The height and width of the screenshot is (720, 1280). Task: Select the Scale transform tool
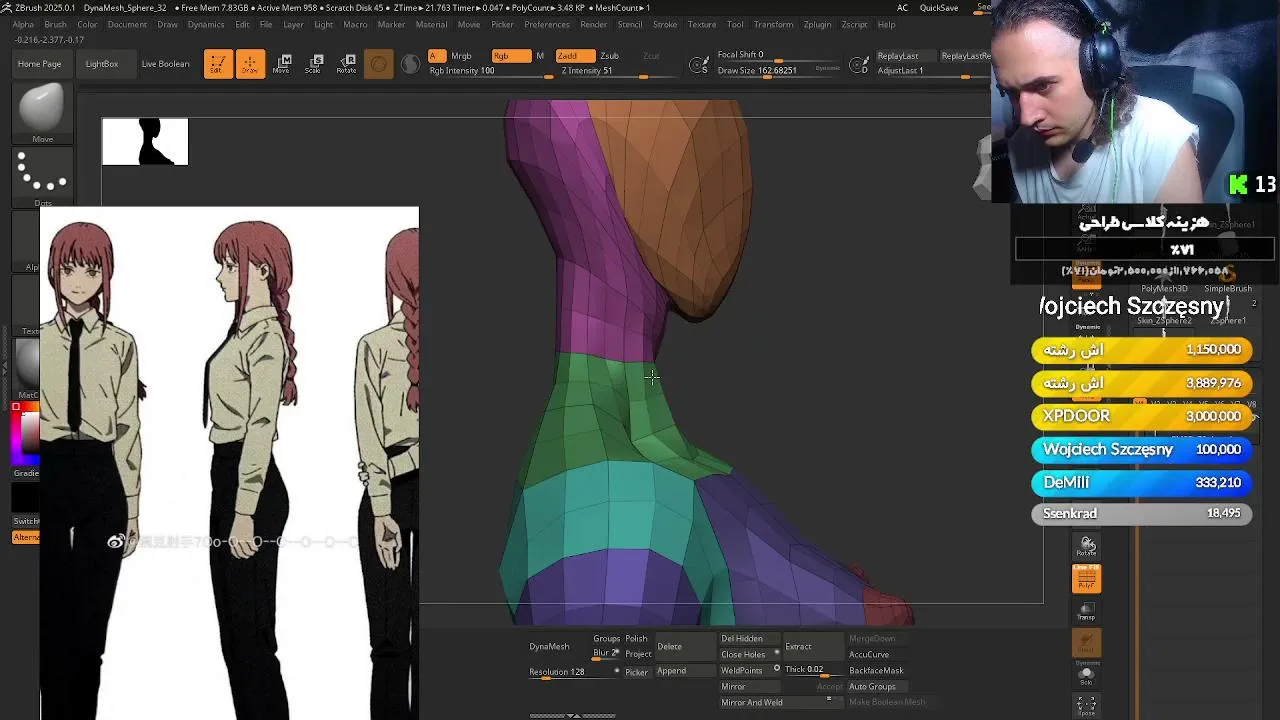click(x=313, y=64)
